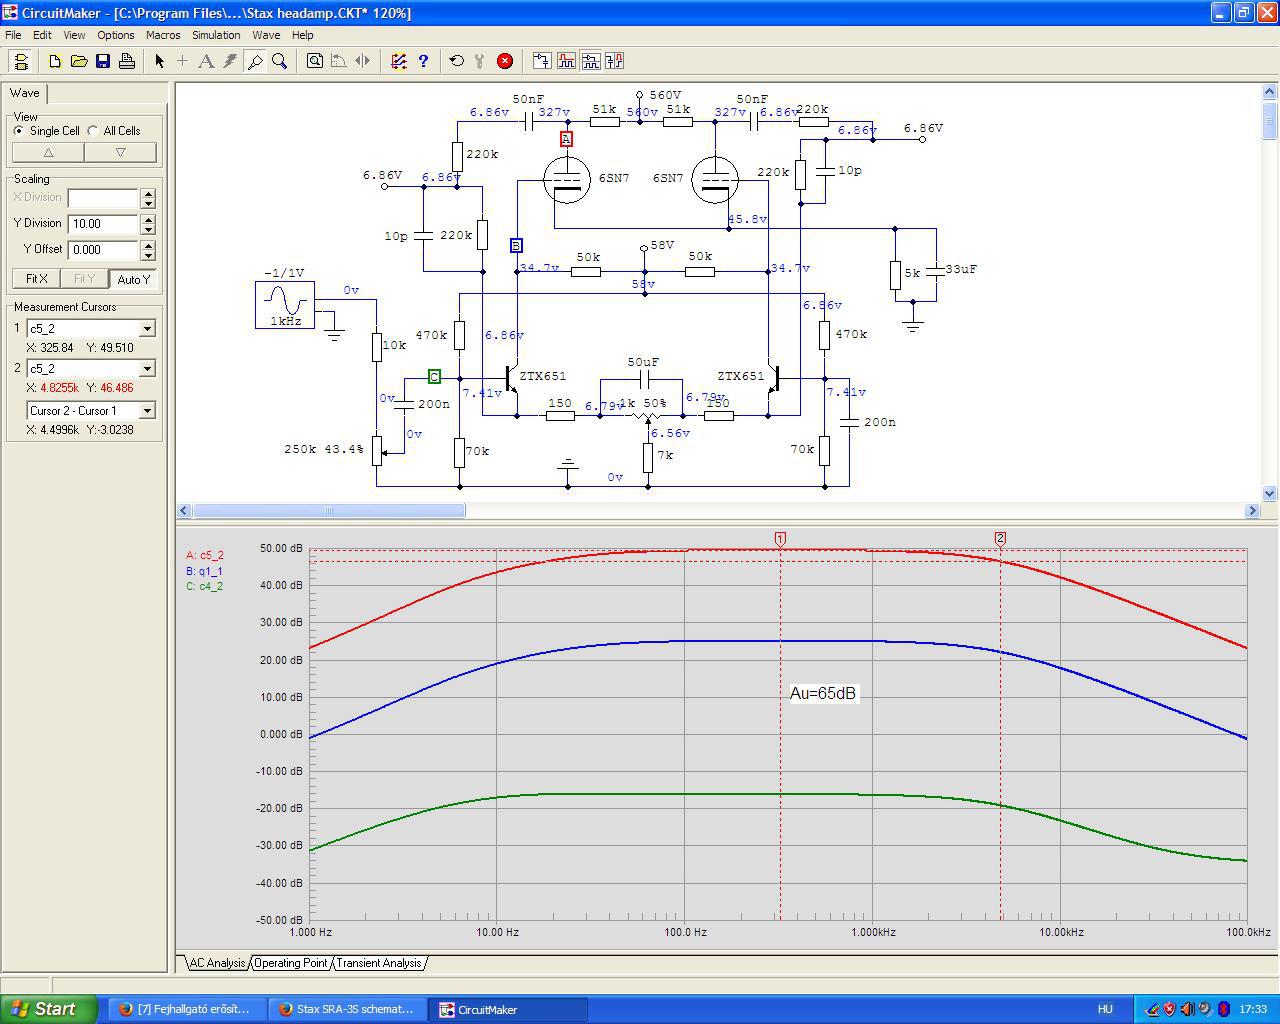Open the Cursor 2 signal dropdown
This screenshot has width=1280, height=1024.
(147, 369)
